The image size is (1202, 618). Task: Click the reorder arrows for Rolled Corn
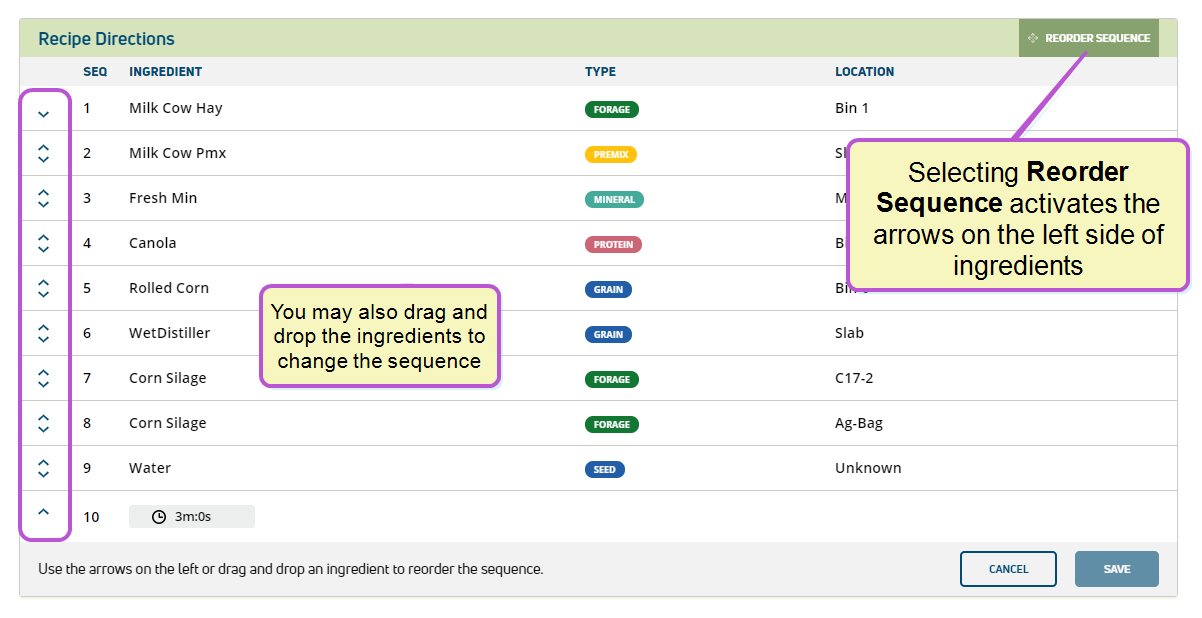click(43, 288)
